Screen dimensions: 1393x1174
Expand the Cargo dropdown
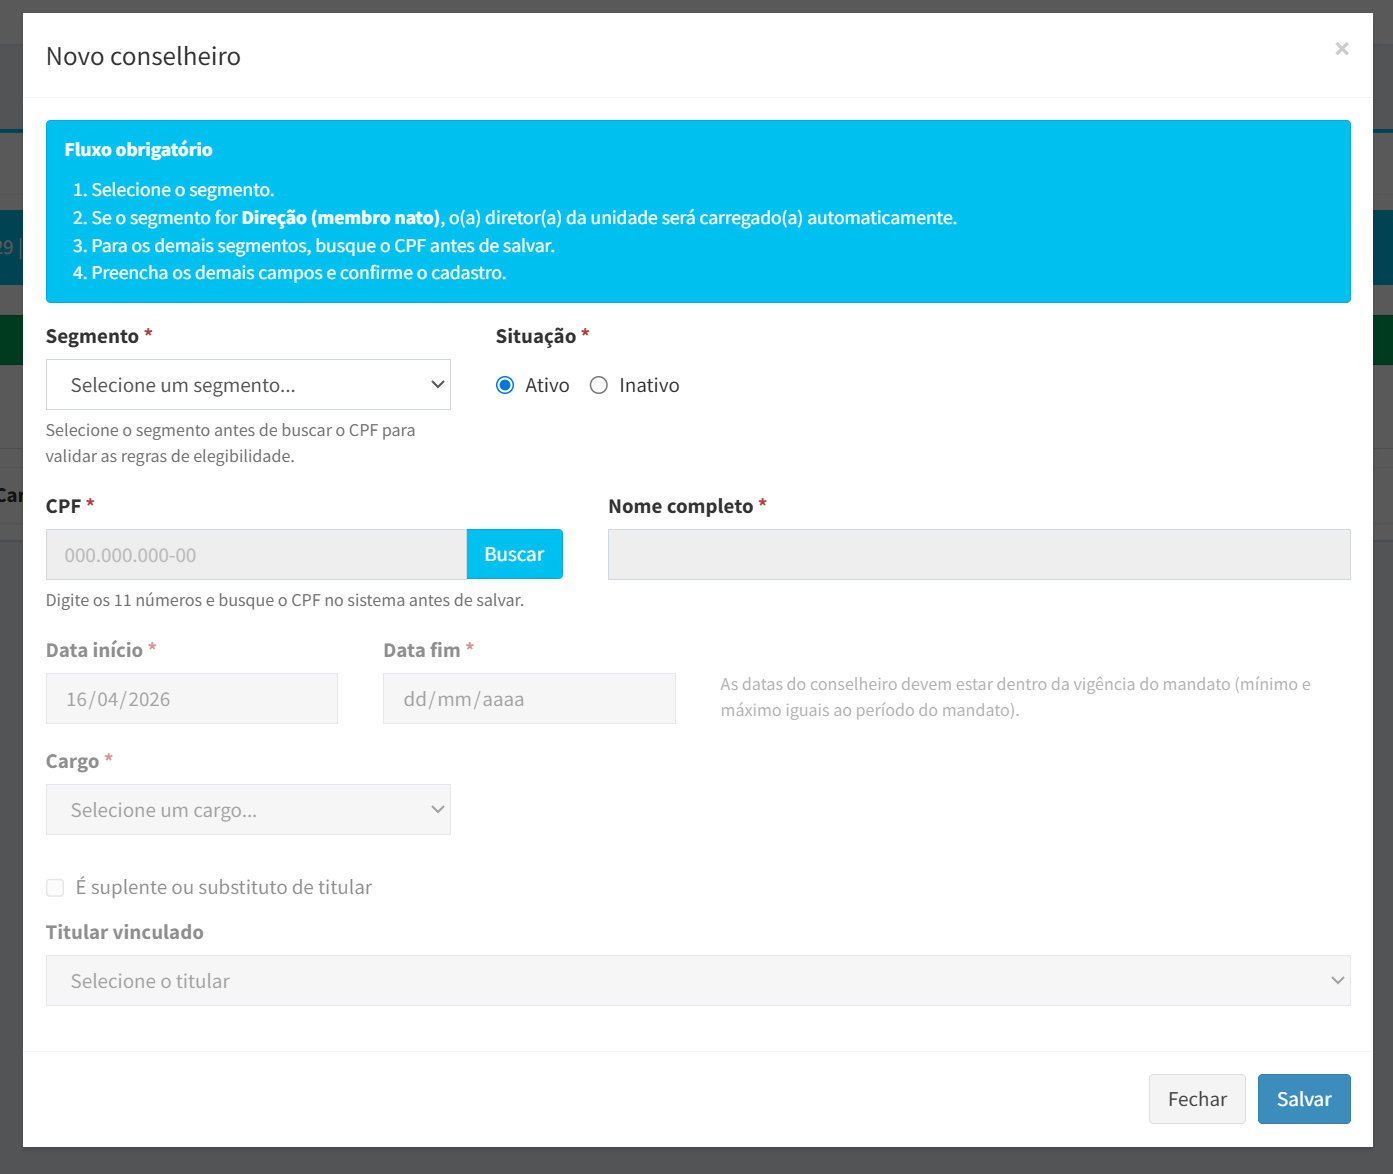pos(248,810)
